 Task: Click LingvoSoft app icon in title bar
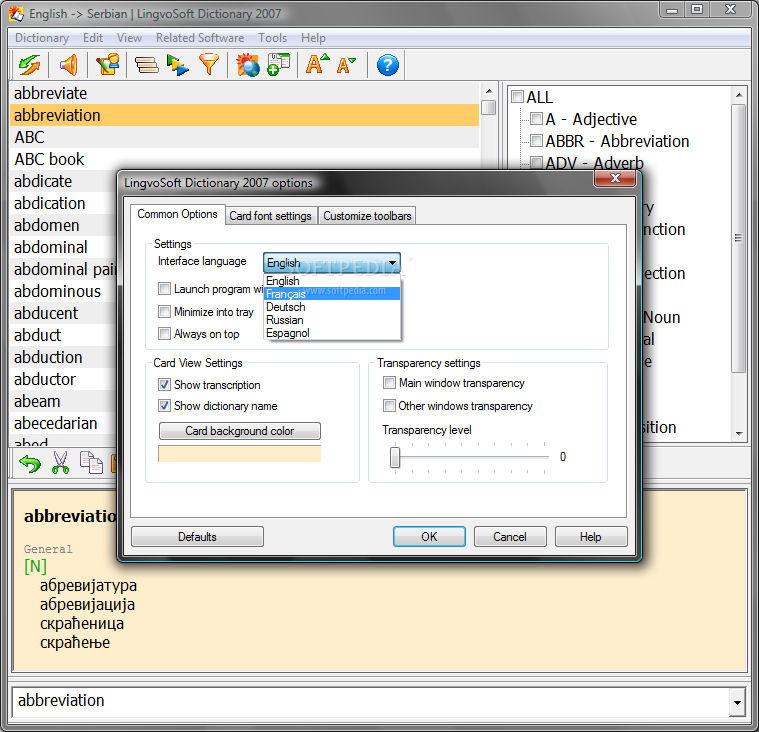pos(16,14)
